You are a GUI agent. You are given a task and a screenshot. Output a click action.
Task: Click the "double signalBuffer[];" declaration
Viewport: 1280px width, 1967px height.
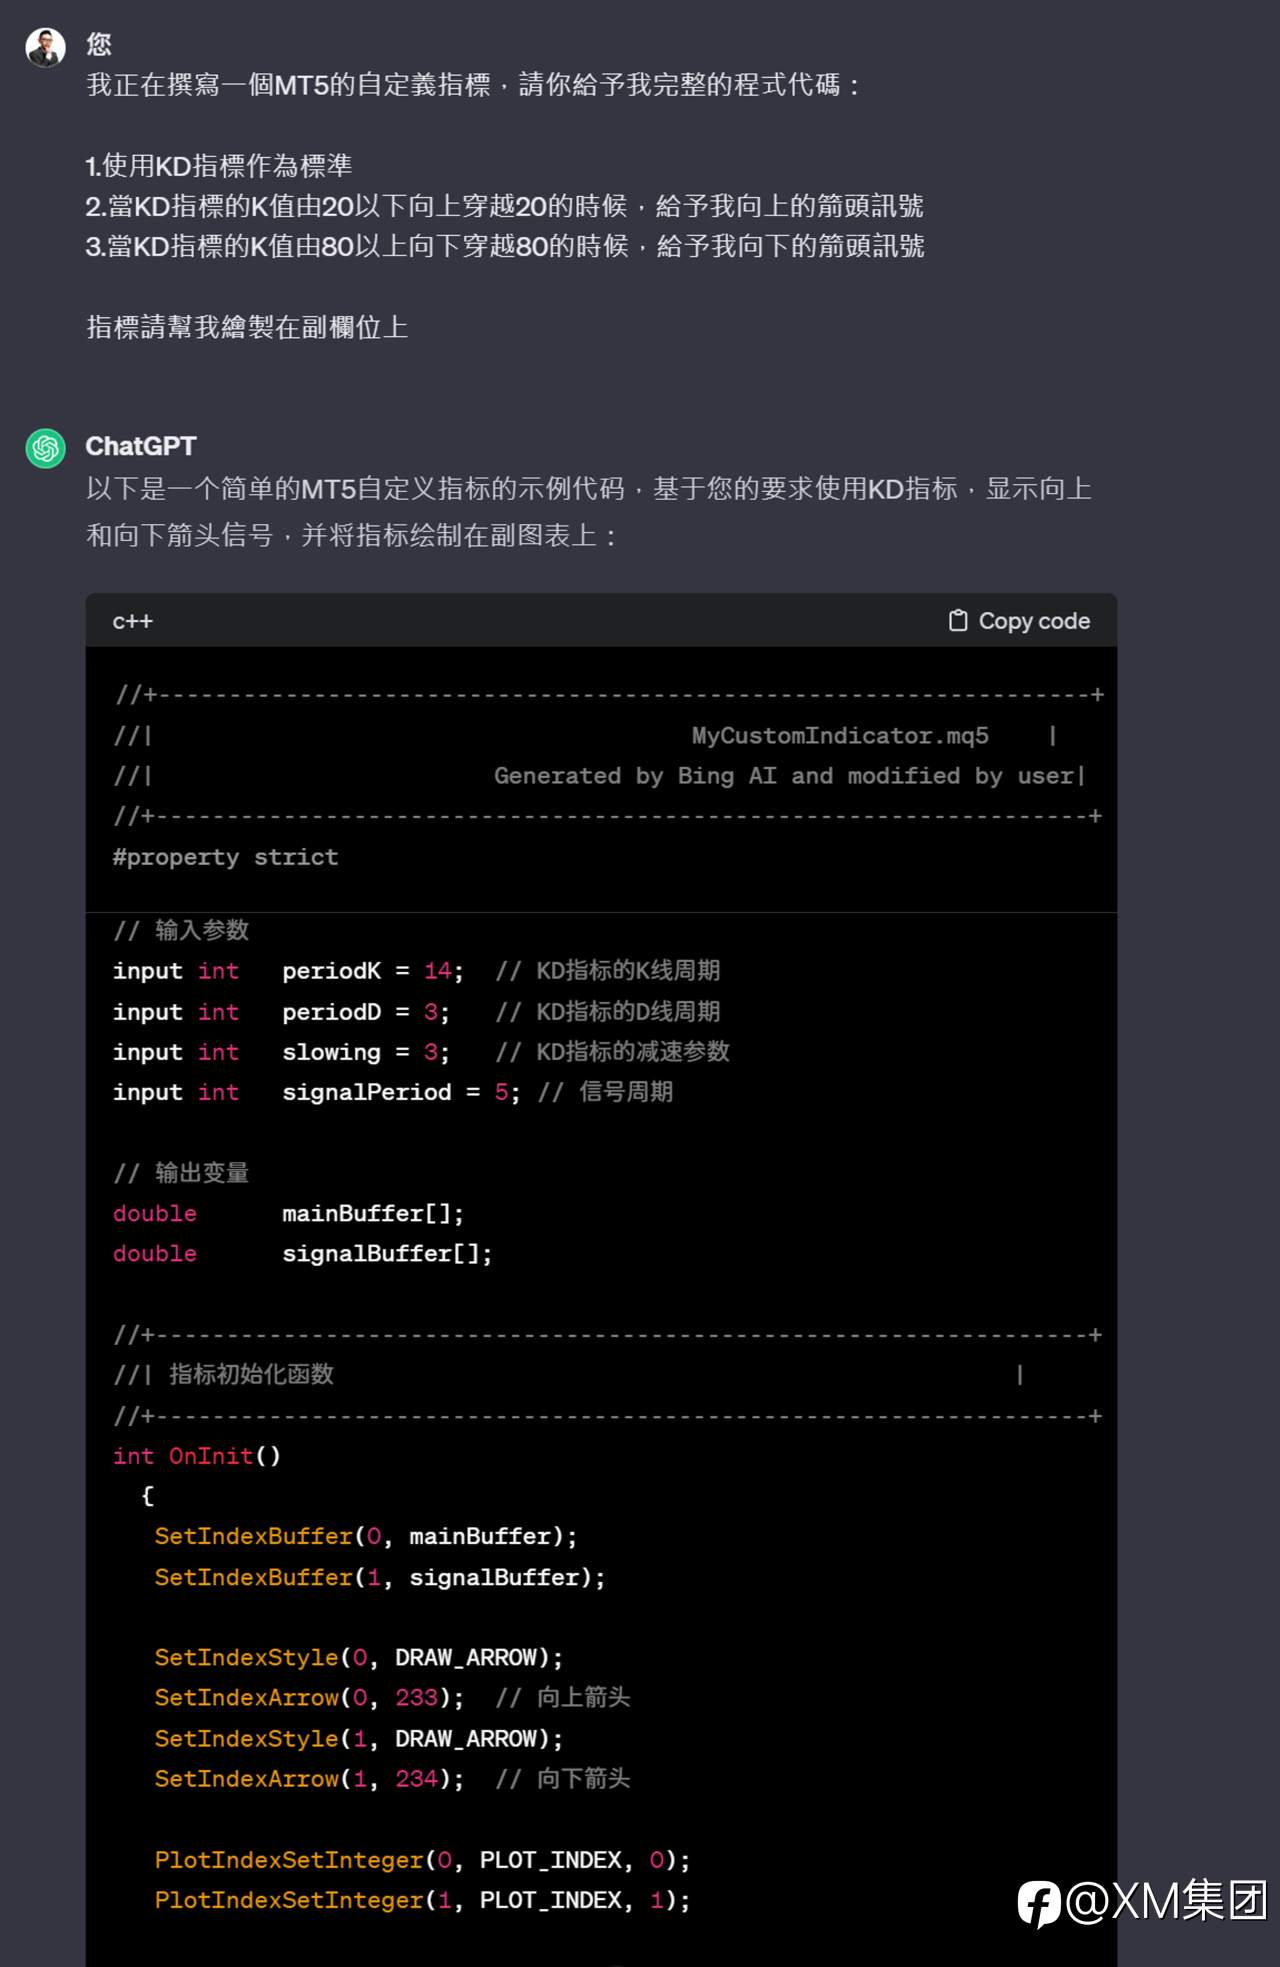tap(303, 1254)
